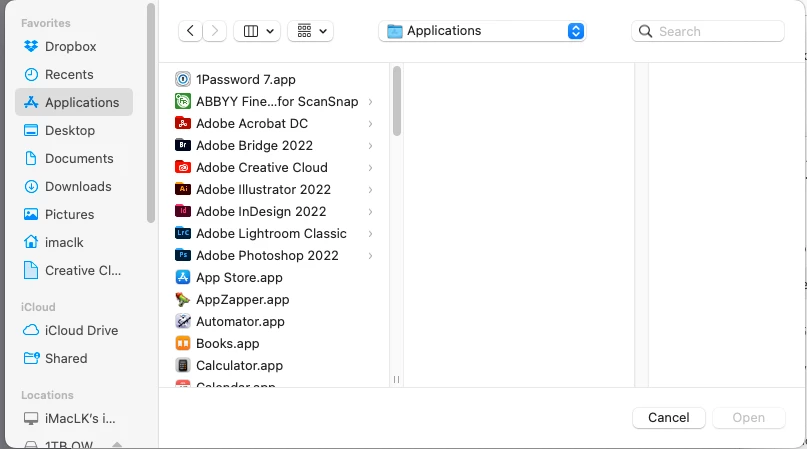The image size is (807, 449).
Task: Open the Creative Cl... sidebar item
Action: click(74, 270)
